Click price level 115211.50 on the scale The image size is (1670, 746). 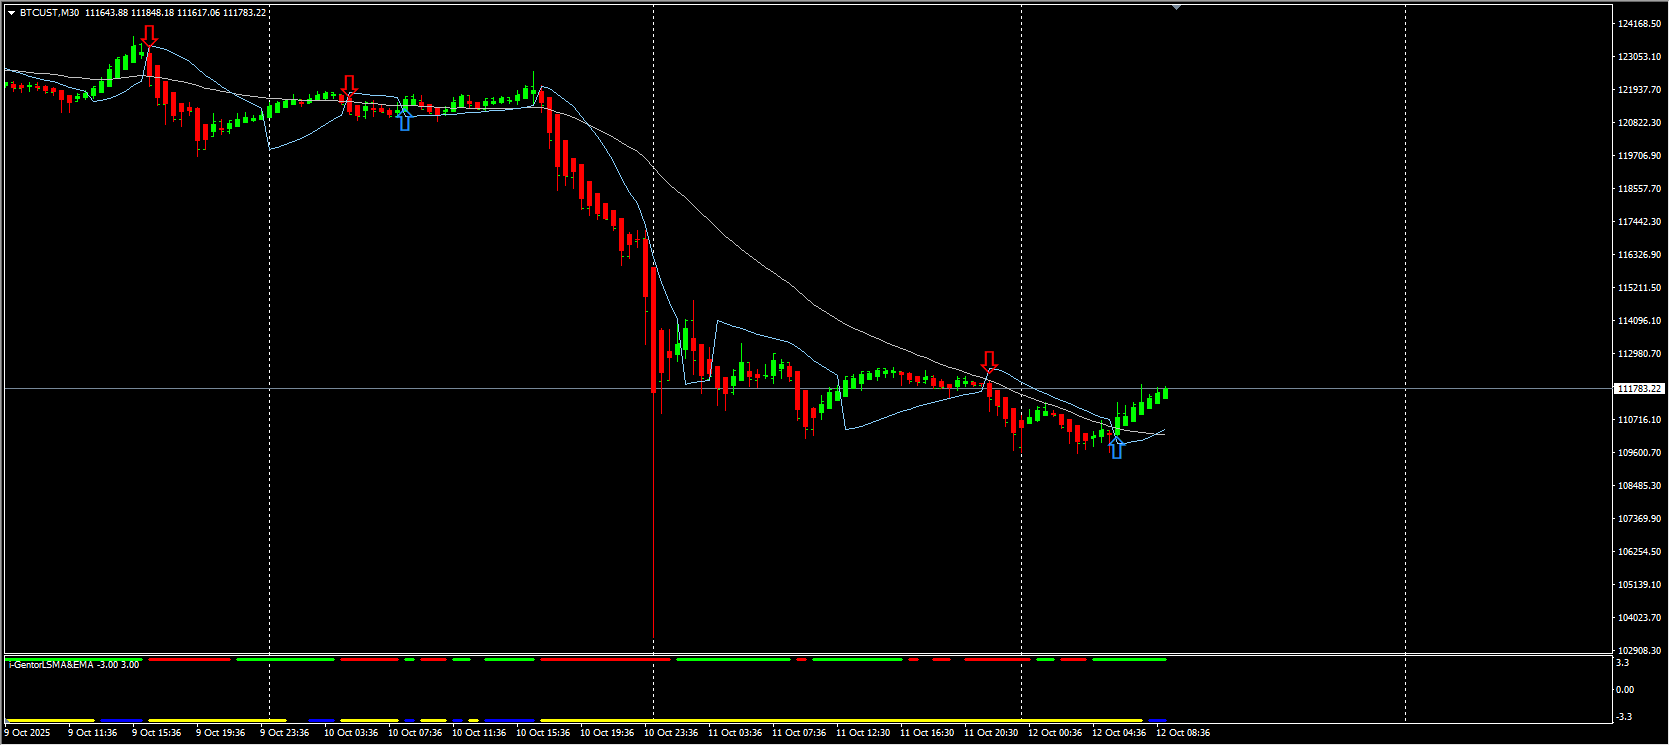click(1640, 288)
